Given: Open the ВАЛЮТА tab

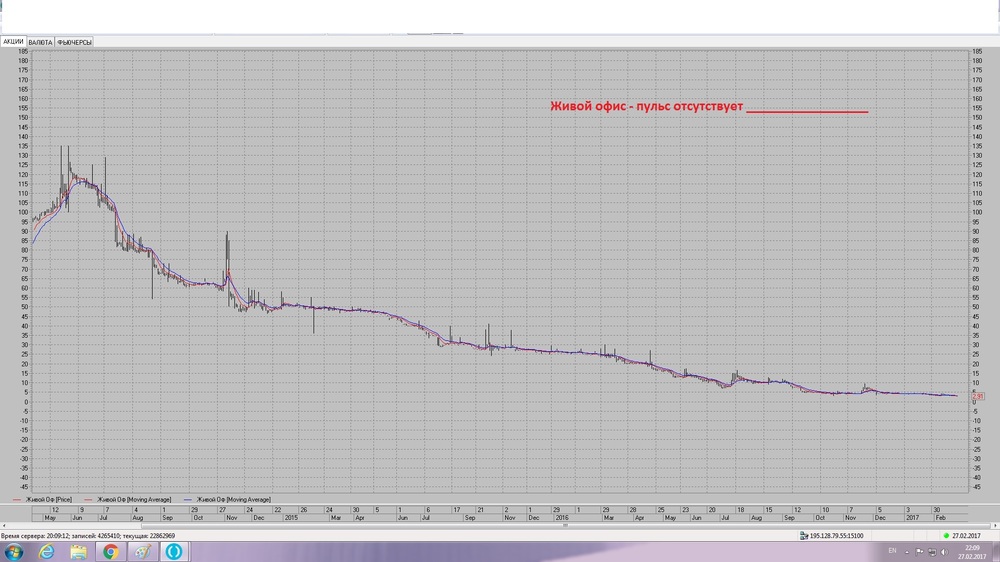Looking at the screenshot, I should 40,42.
